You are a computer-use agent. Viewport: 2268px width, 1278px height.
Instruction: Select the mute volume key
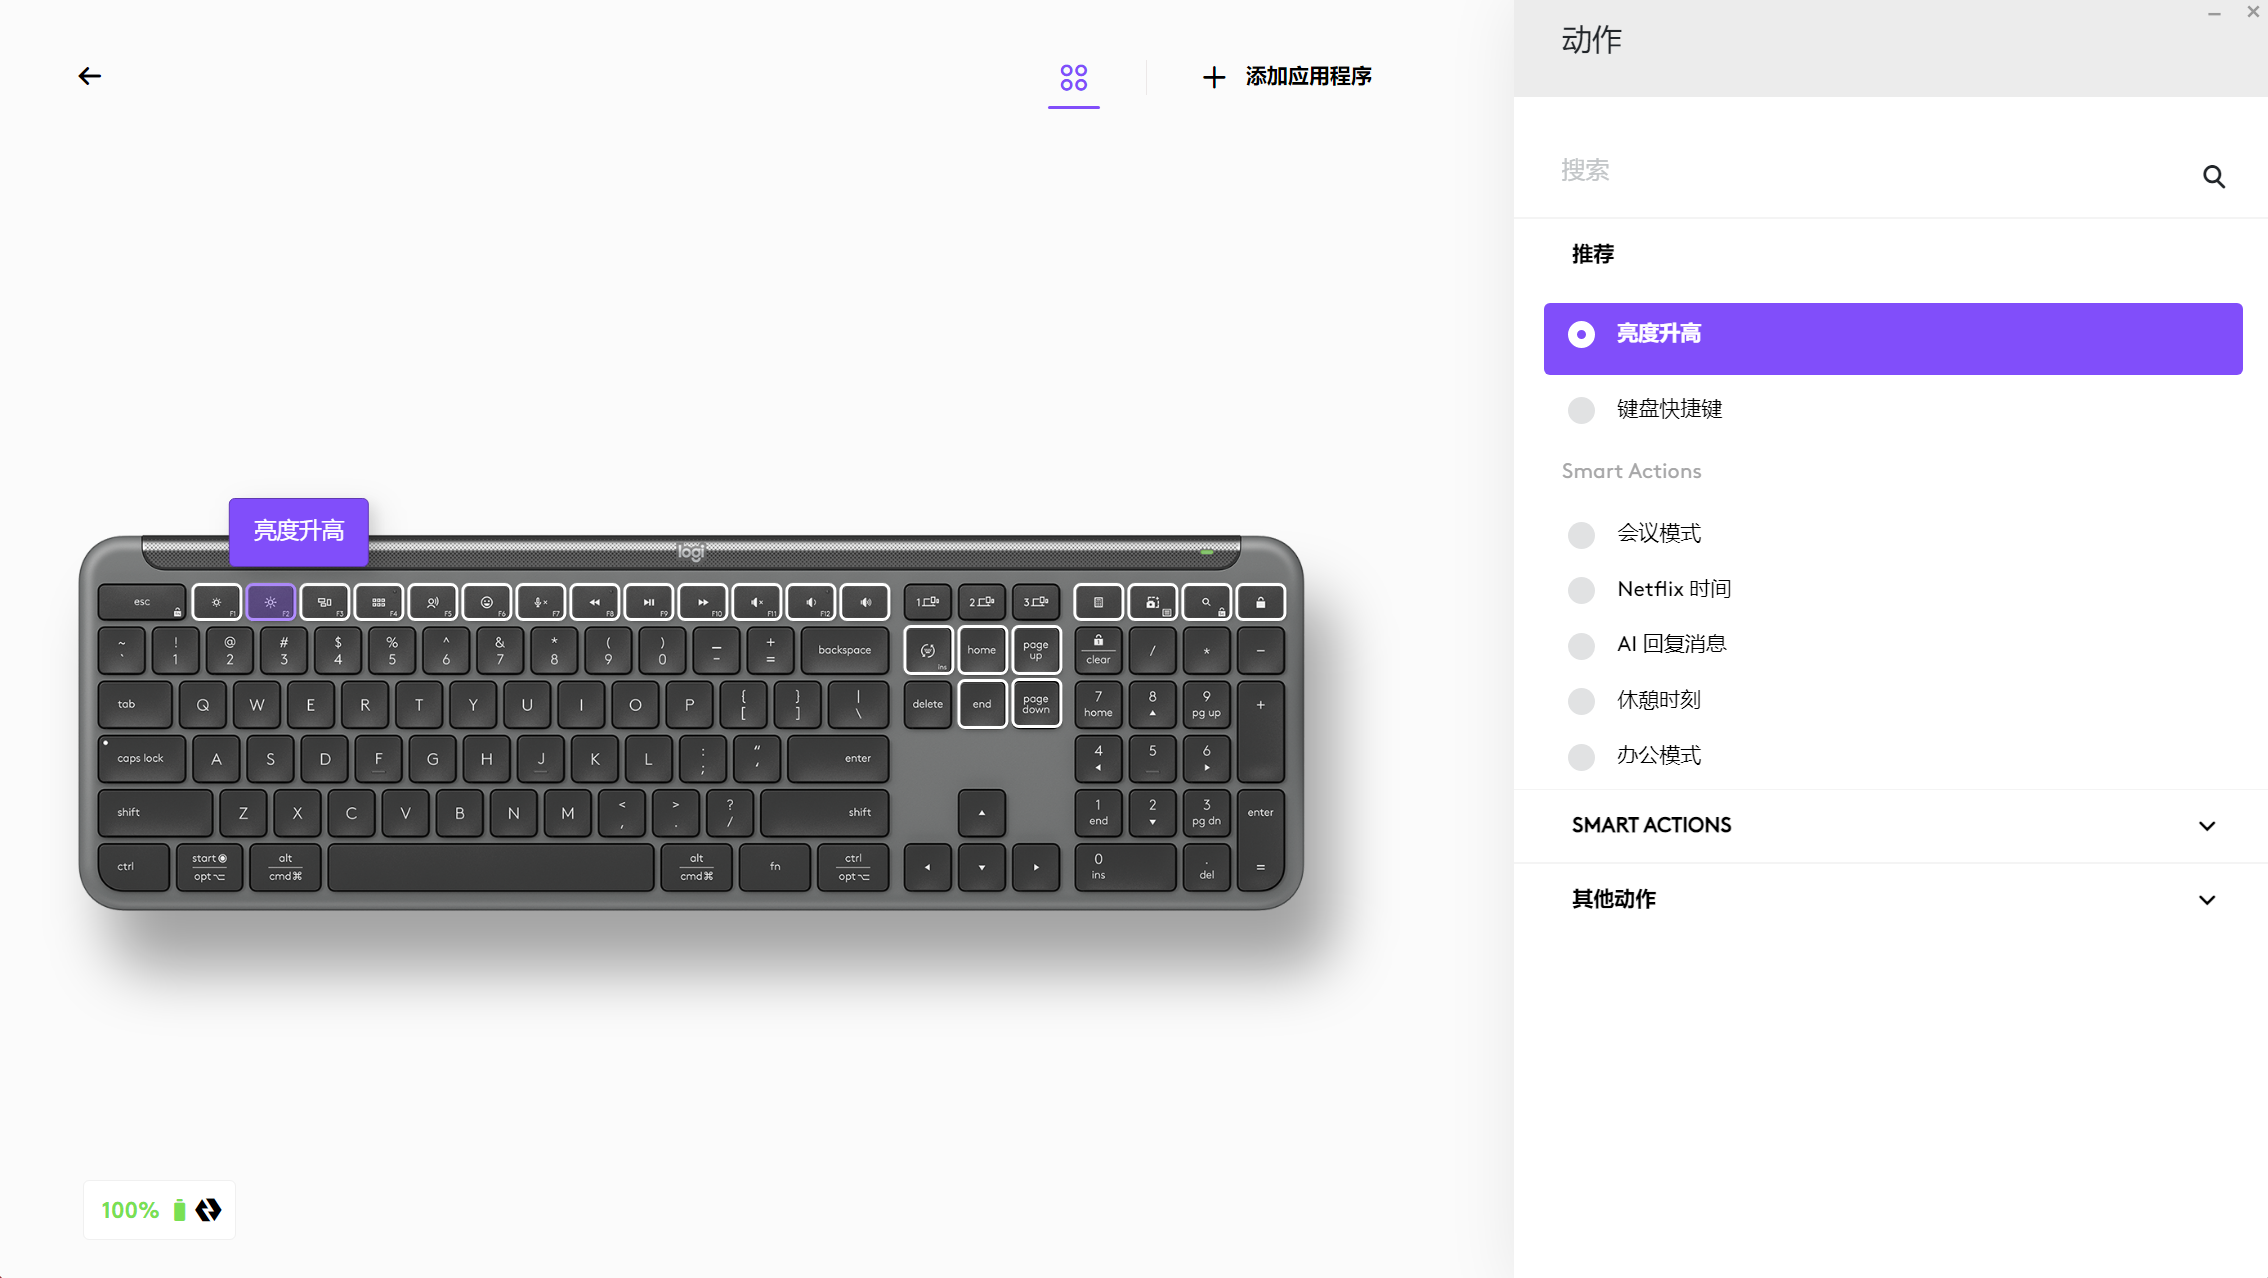(x=757, y=602)
